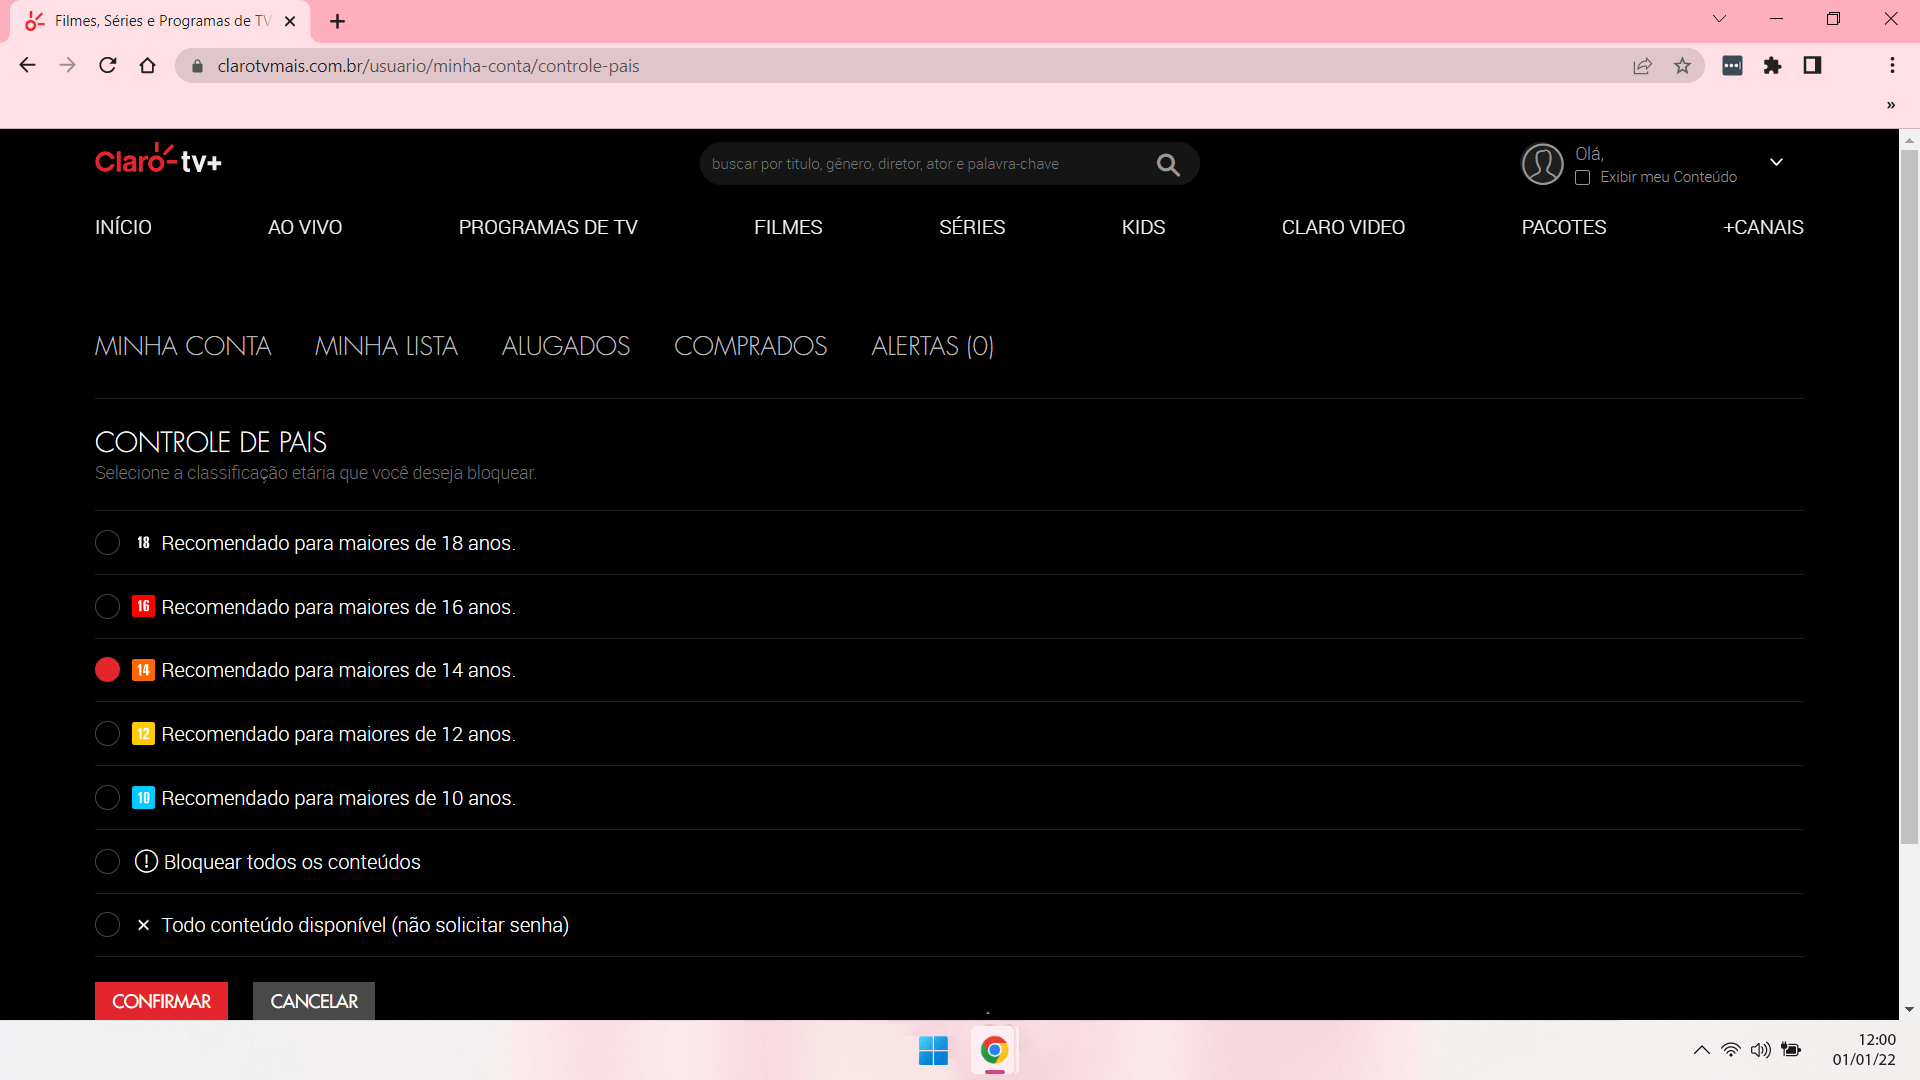Click the search magnifier icon
Image resolution: width=1920 pixels, height=1080 pixels.
pos(1168,164)
